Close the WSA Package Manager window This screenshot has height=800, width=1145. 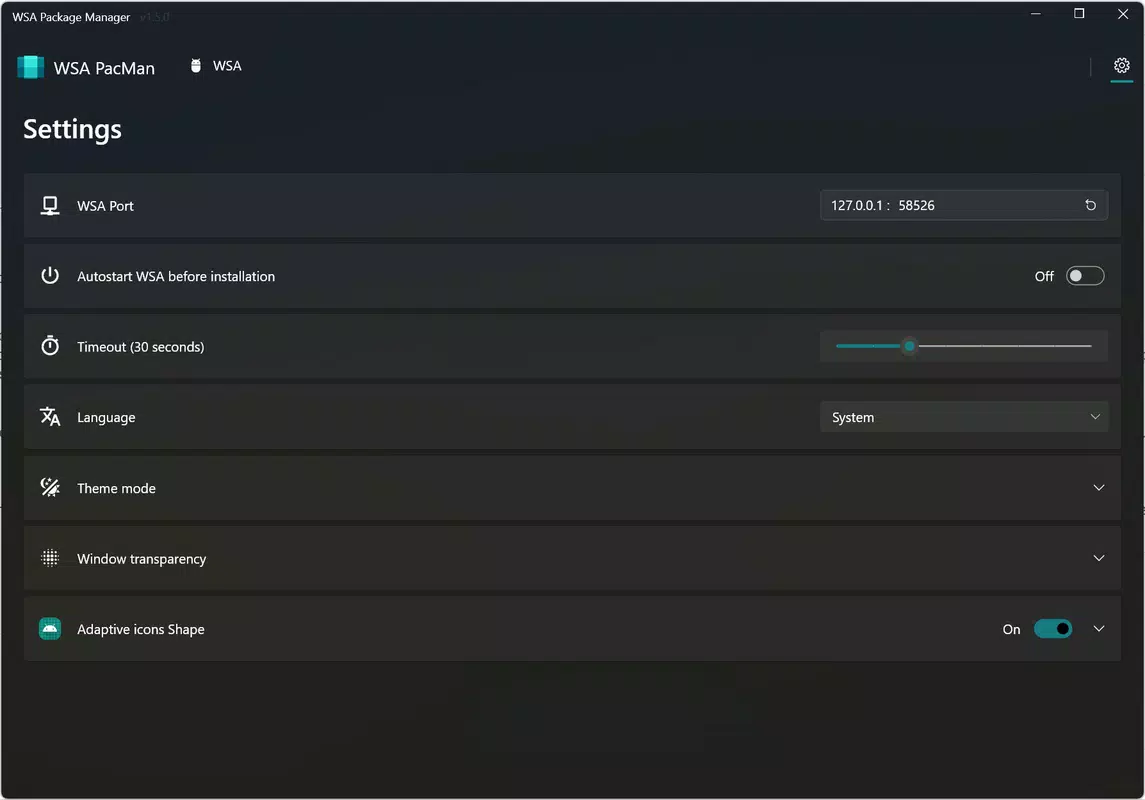[1122, 14]
